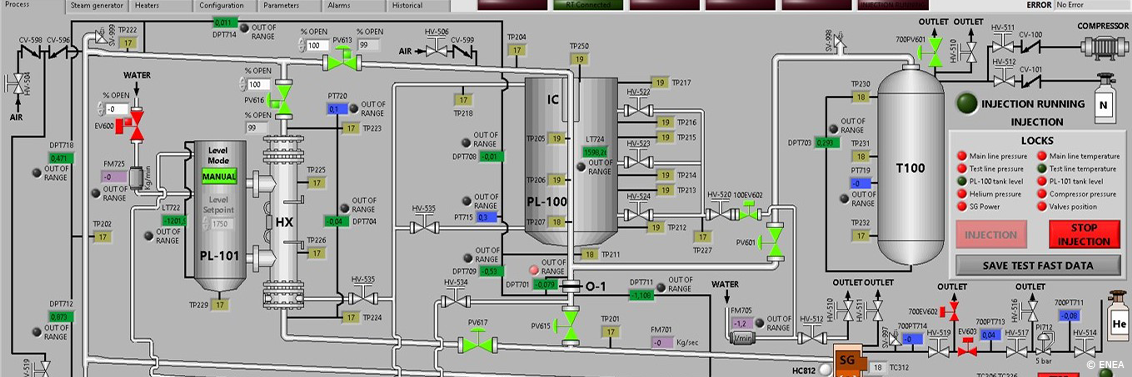Click the He helium bottle icon

(x=1118, y=317)
